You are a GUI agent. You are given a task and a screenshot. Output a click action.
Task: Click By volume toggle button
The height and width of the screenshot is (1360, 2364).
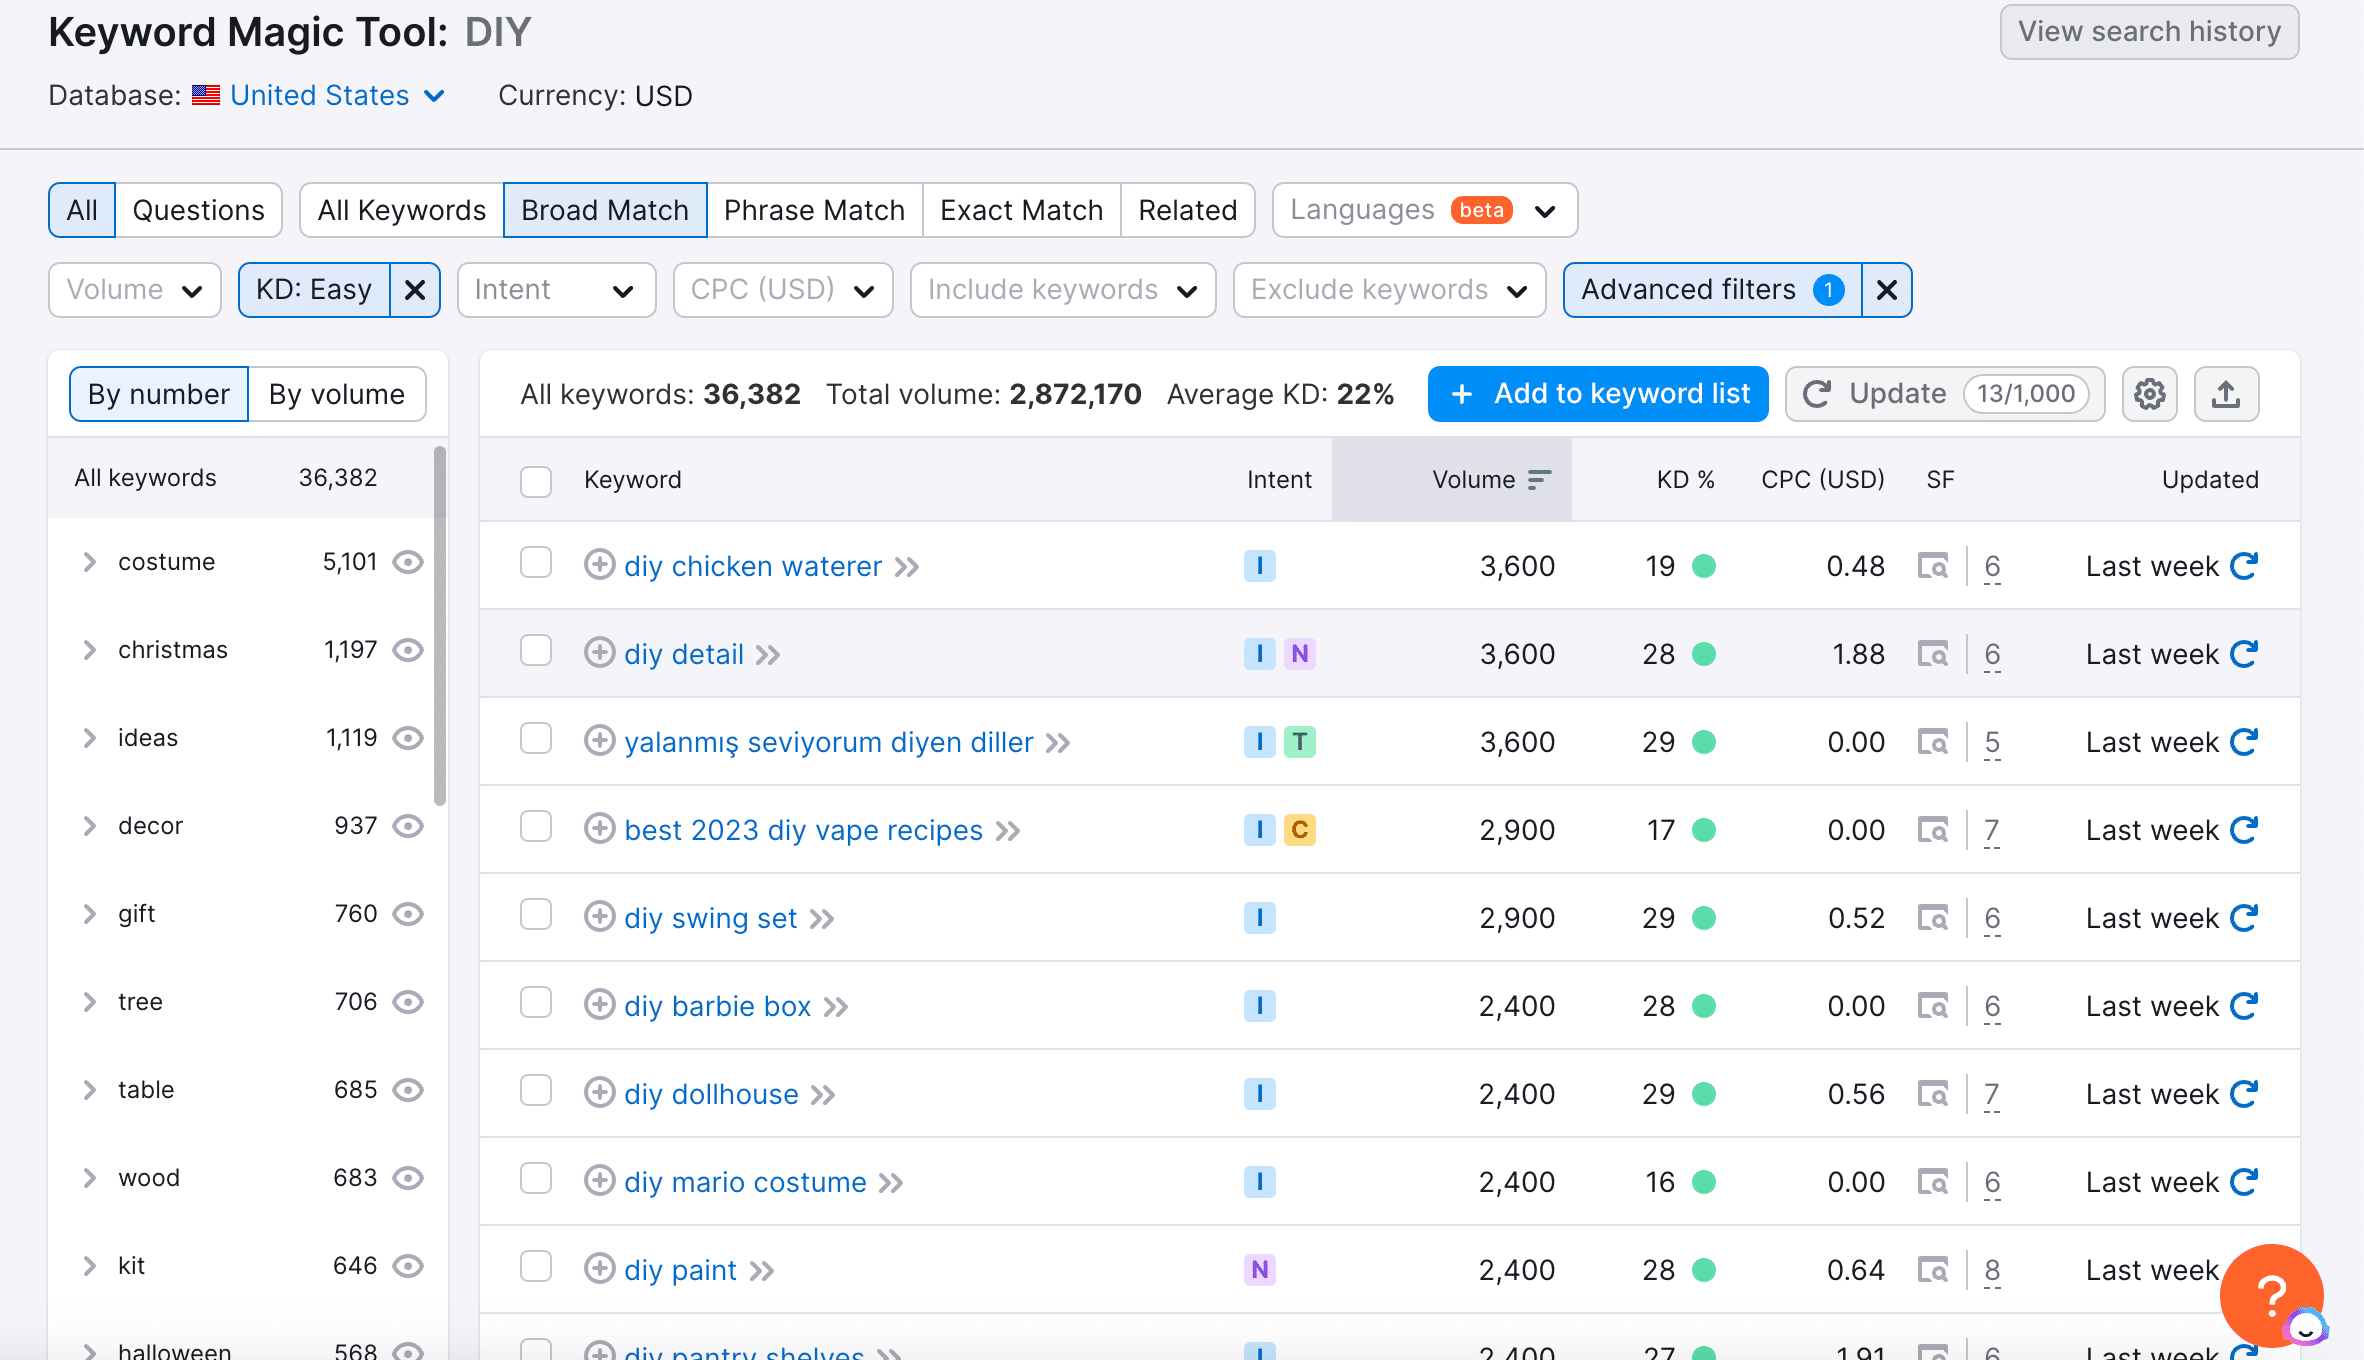(334, 393)
